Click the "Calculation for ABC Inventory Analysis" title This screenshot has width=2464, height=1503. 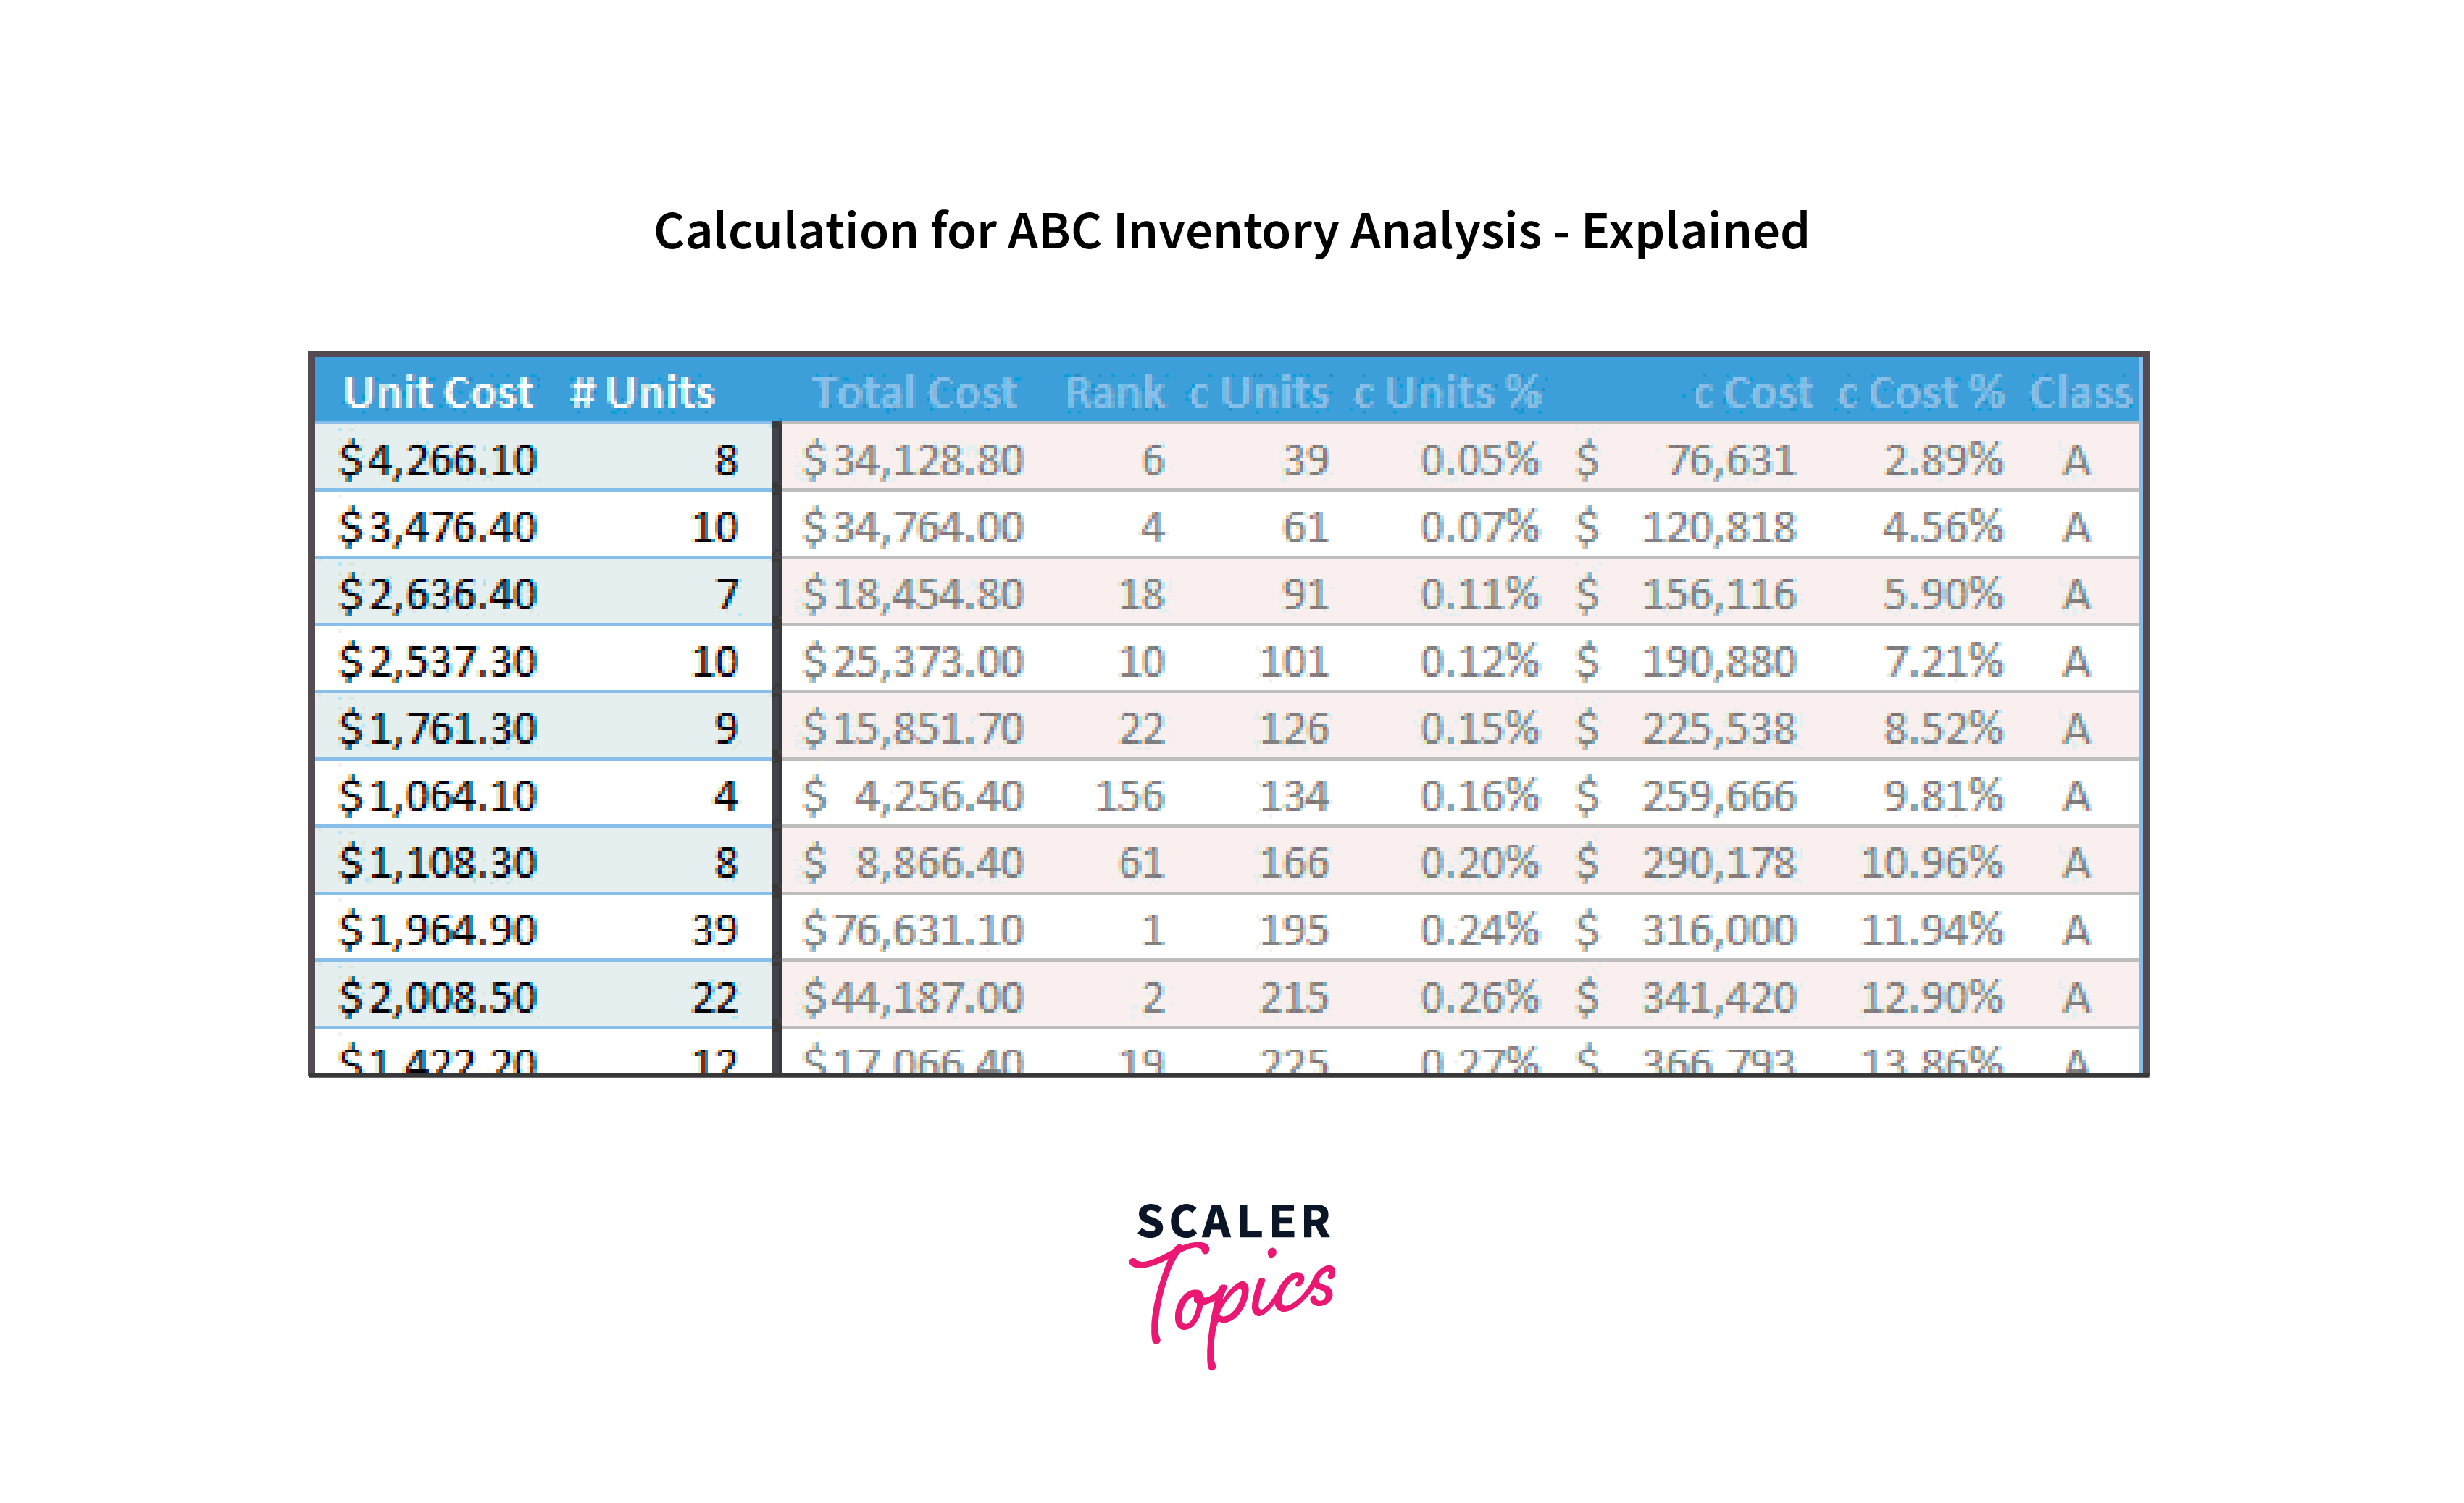[x=1231, y=231]
